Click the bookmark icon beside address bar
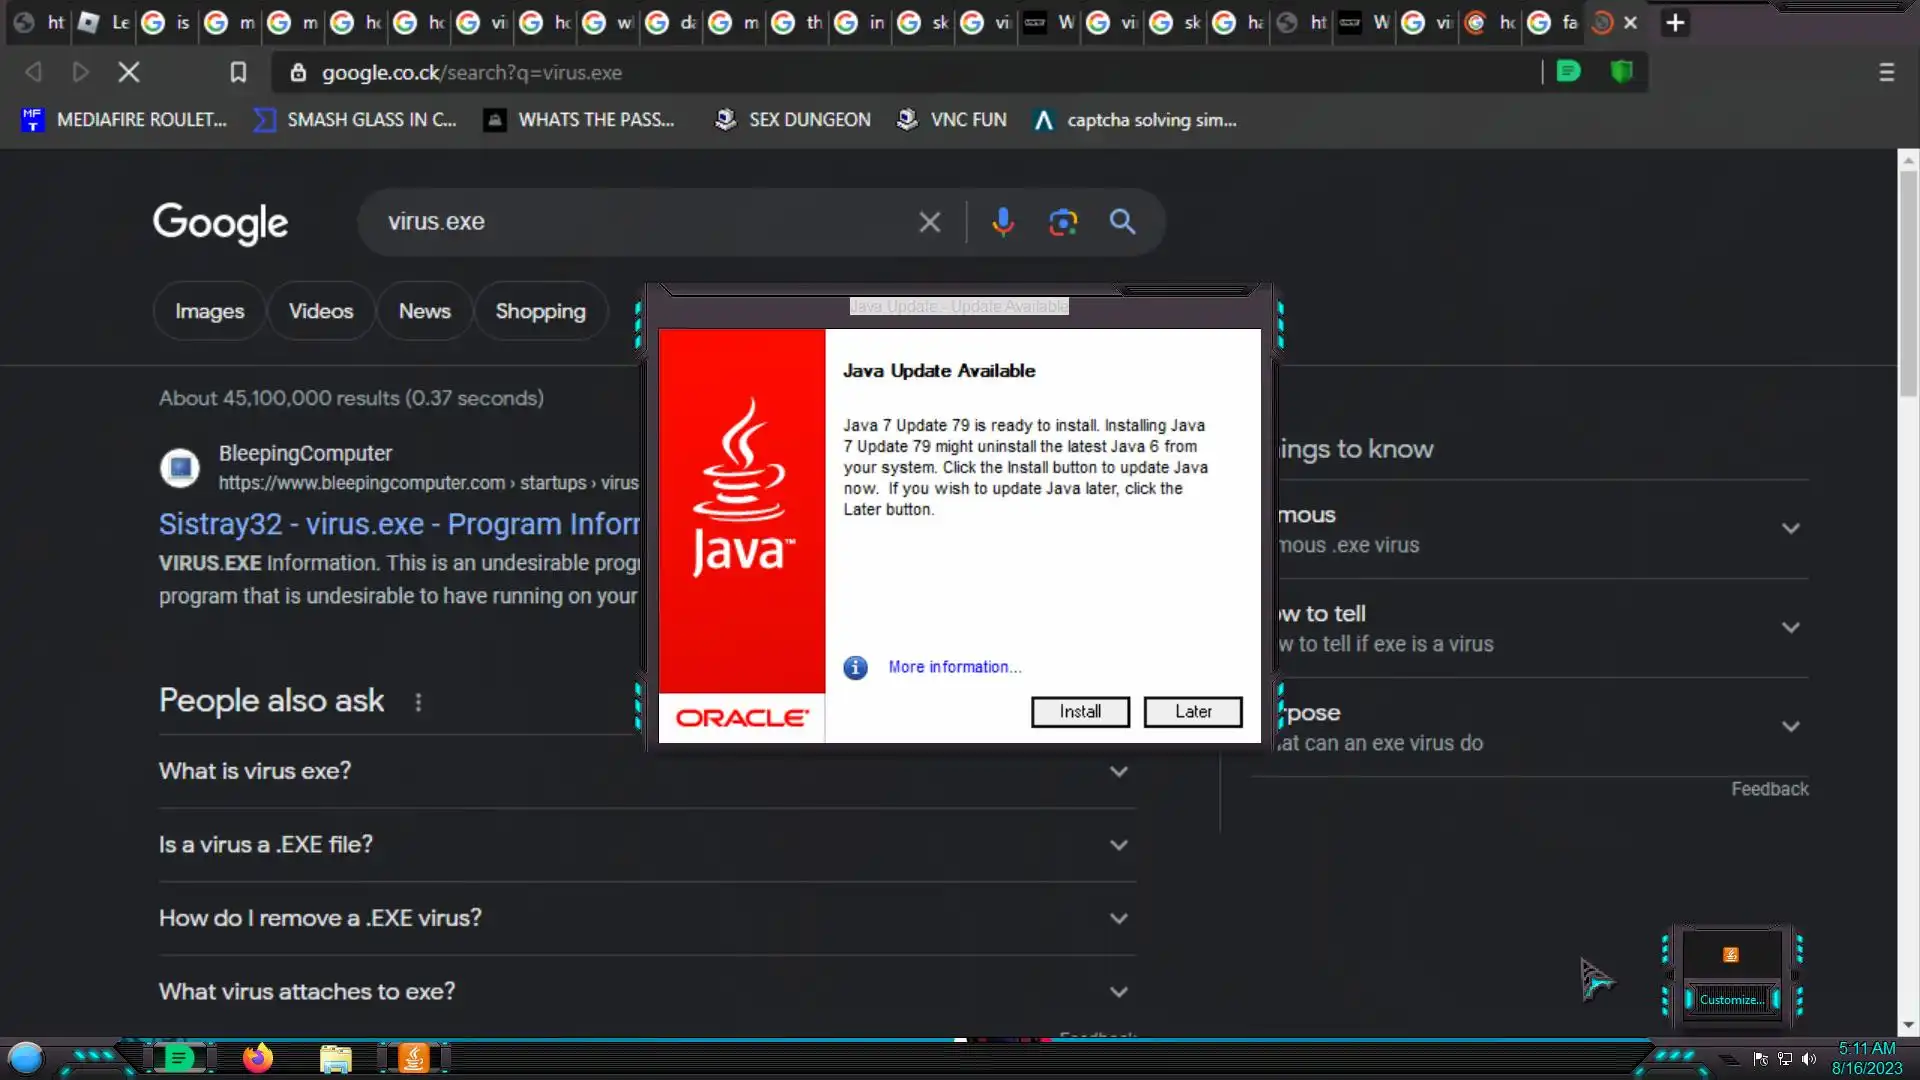The image size is (1920, 1080). (x=238, y=72)
